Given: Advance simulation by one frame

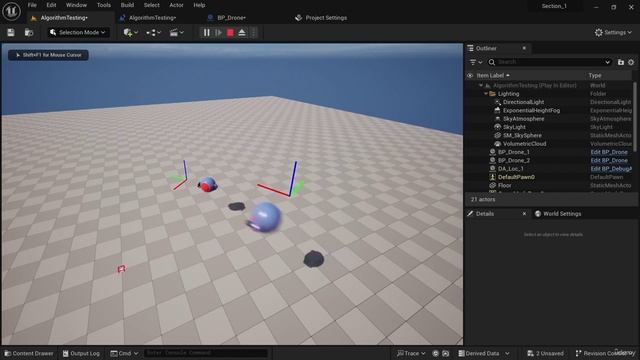Looking at the screenshot, I should point(218,33).
